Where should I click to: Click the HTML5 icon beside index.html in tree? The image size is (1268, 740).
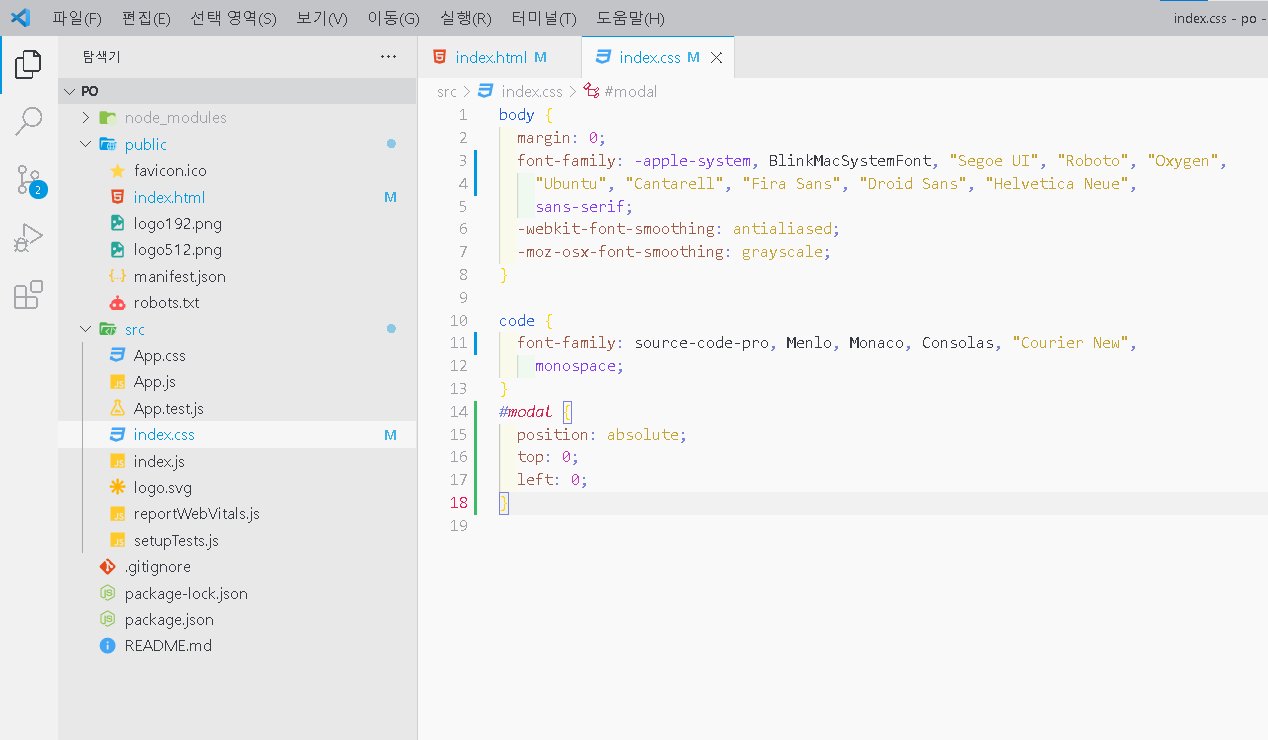[117, 197]
